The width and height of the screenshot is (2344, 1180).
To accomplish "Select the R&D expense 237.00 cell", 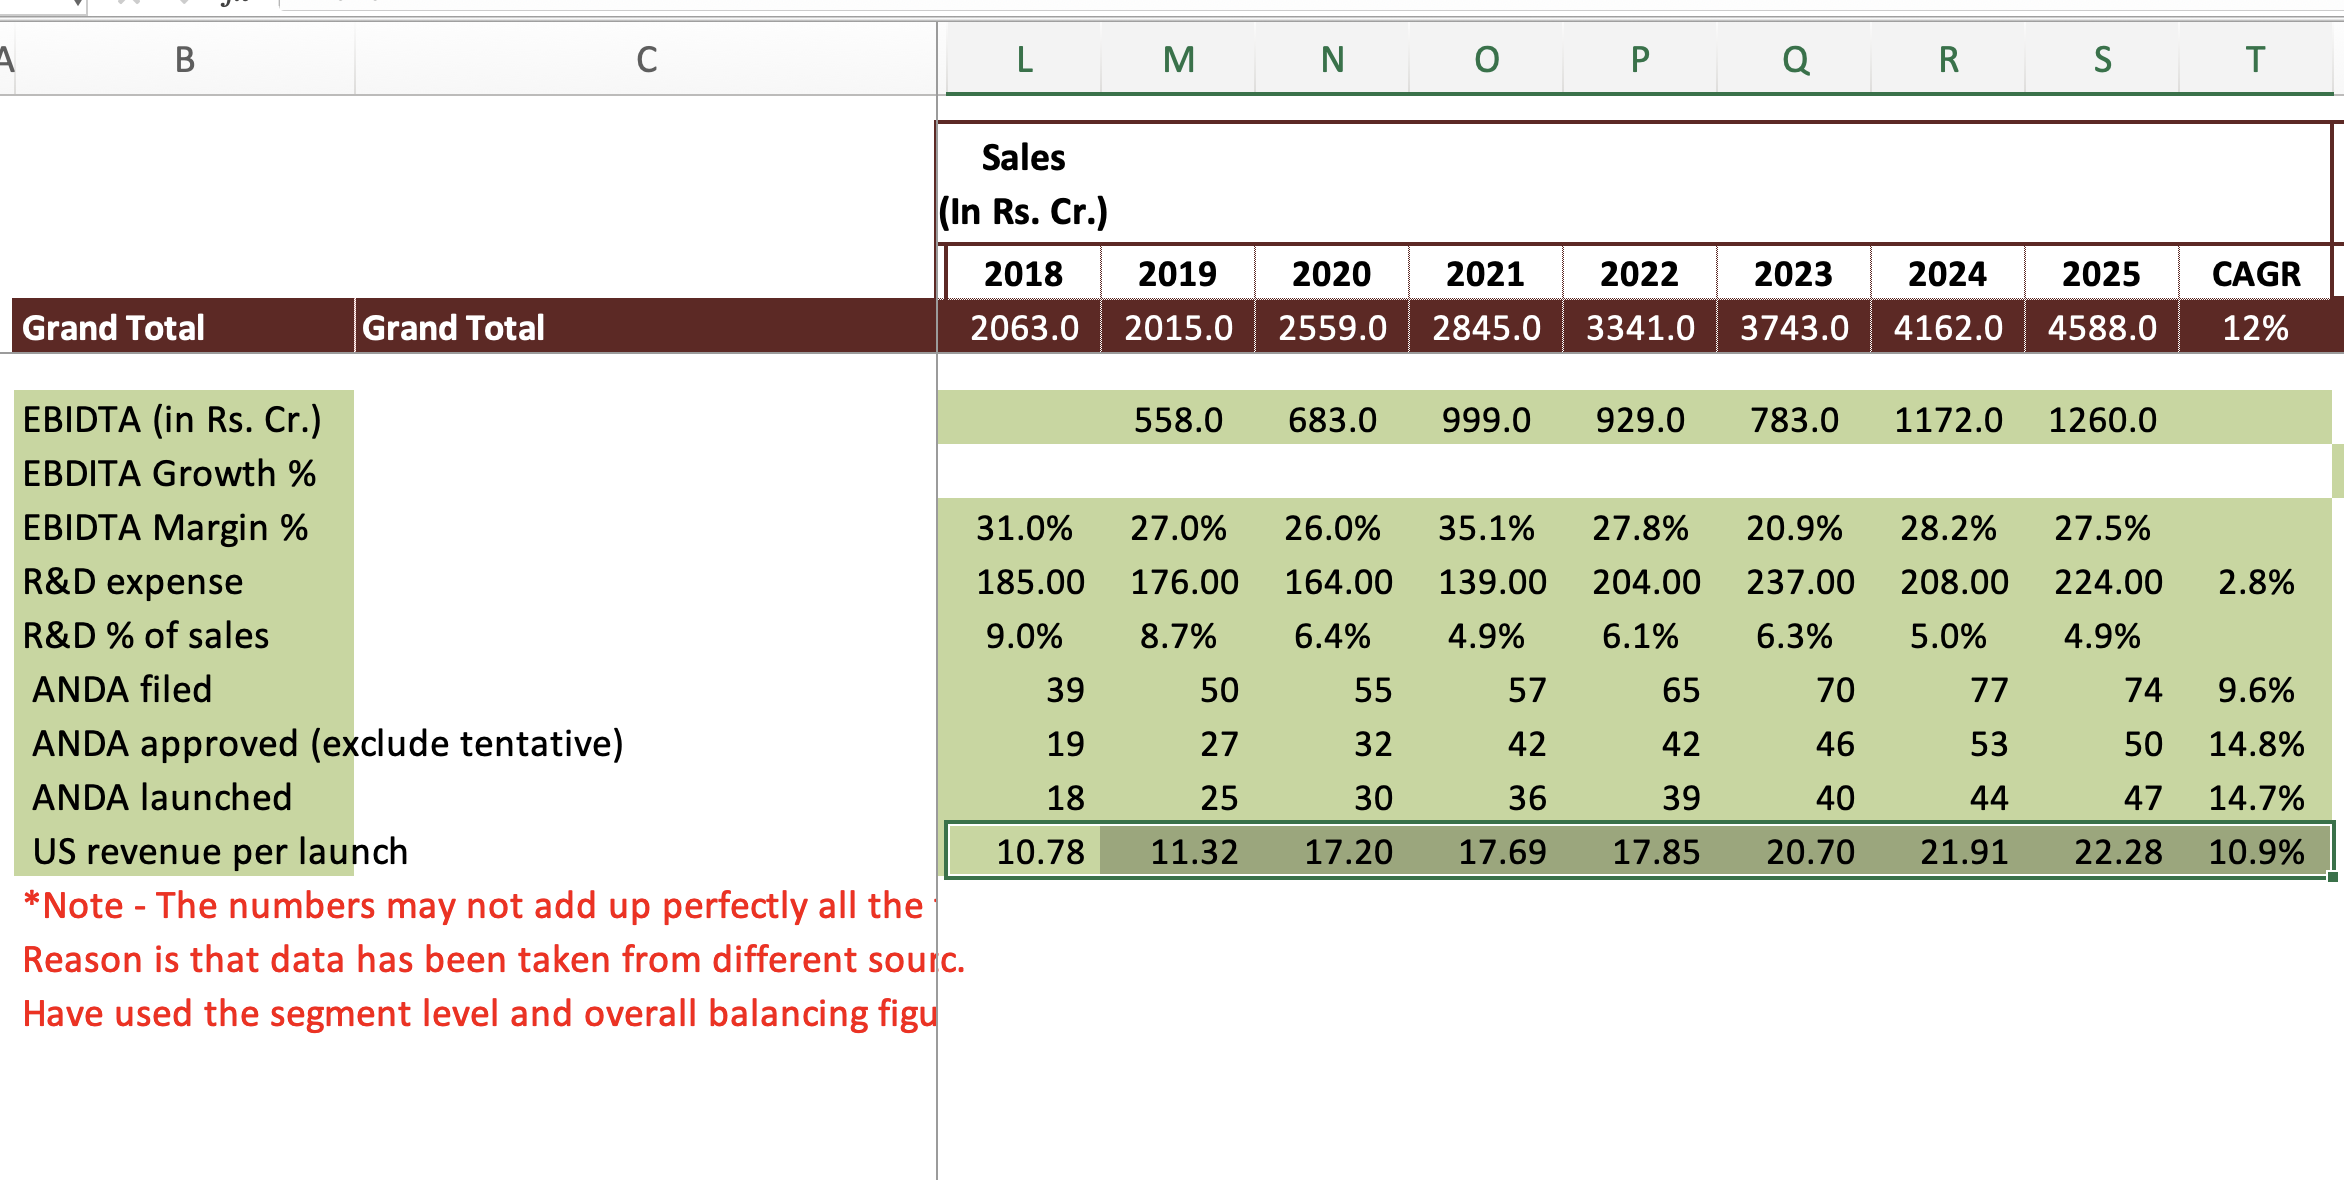I will 1799,582.
